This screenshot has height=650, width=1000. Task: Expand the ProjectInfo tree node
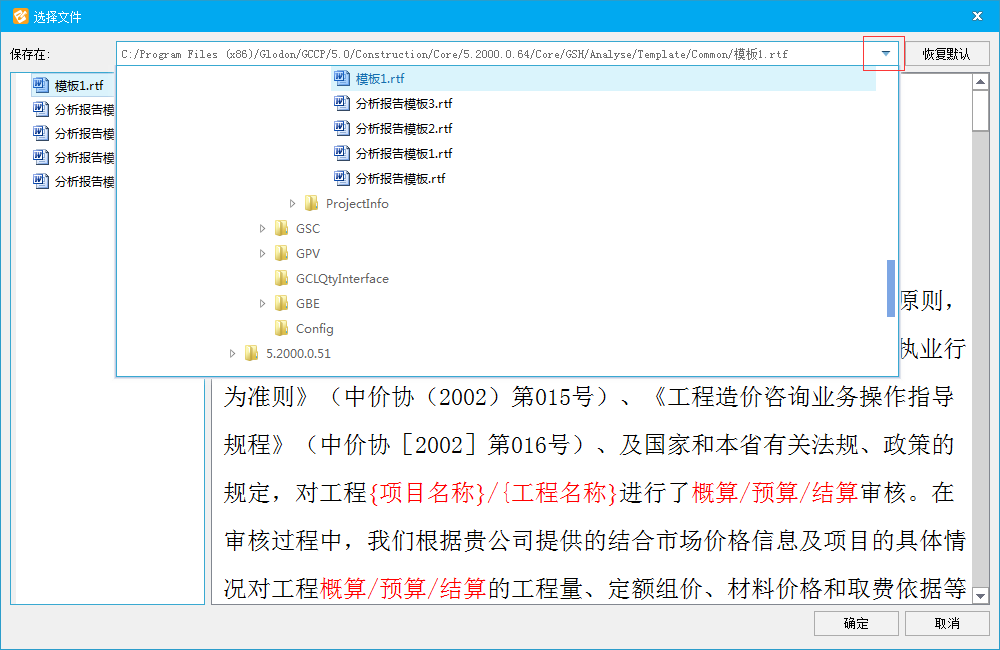tap(293, 204)
